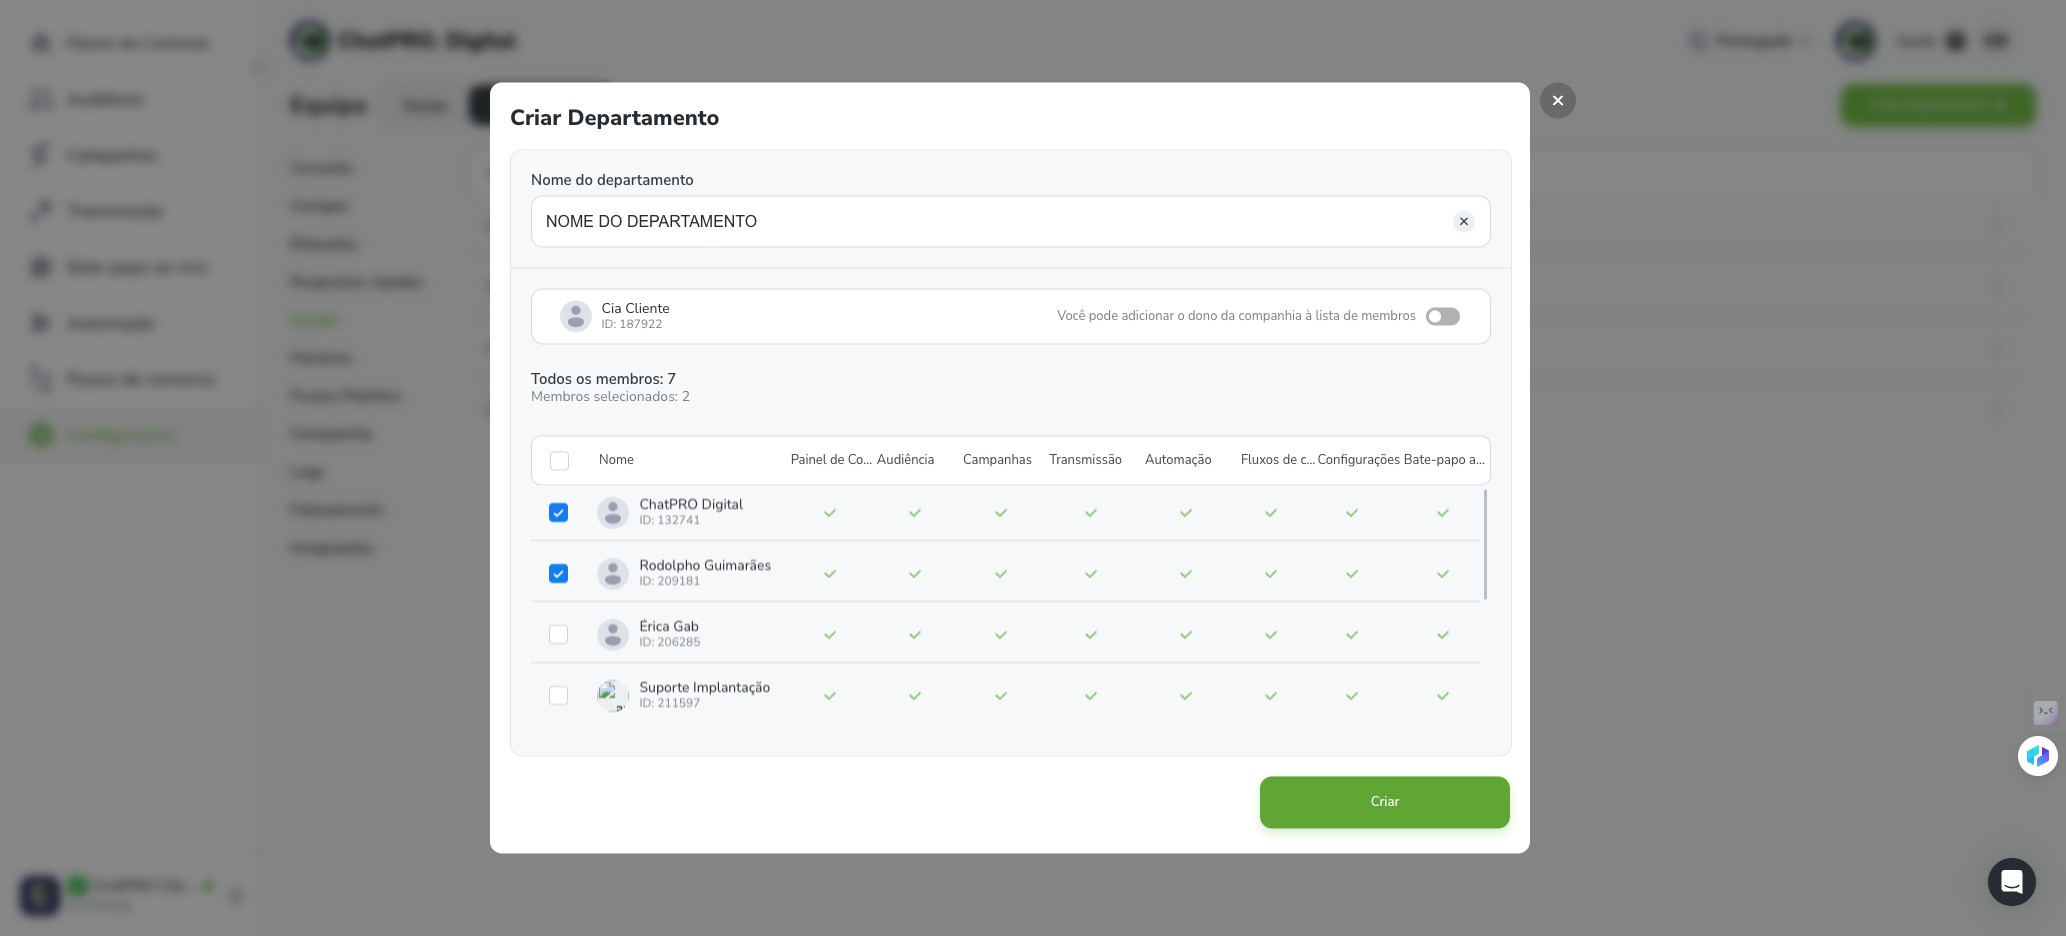Click the Membros selecionados: 2 label

pyautogui.click(x=610, y=397)
